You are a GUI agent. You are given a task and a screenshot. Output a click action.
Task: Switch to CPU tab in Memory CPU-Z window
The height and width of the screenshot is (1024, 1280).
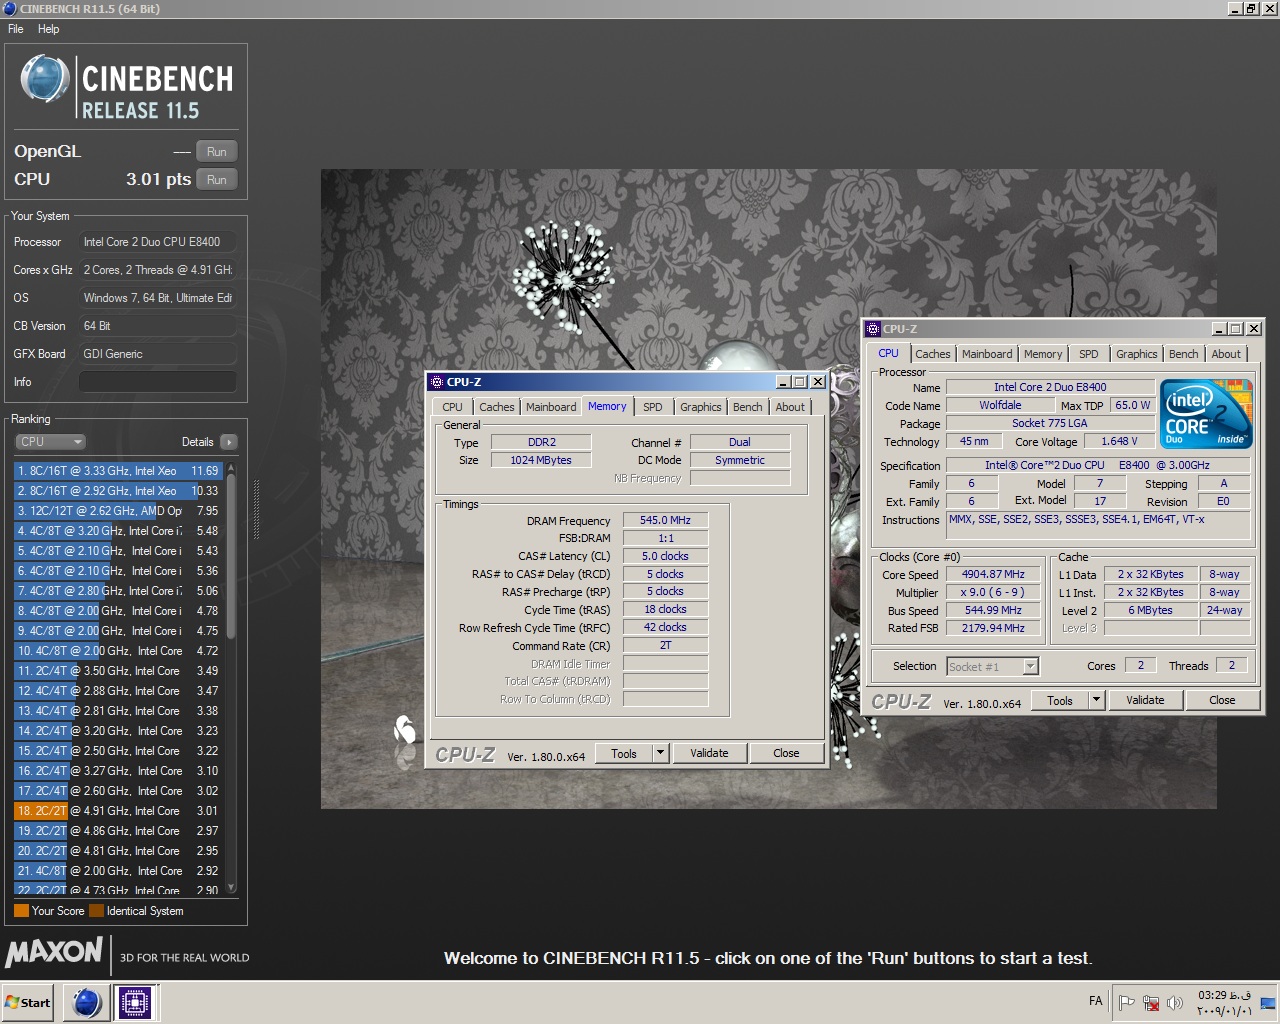[x=452, y=407]
